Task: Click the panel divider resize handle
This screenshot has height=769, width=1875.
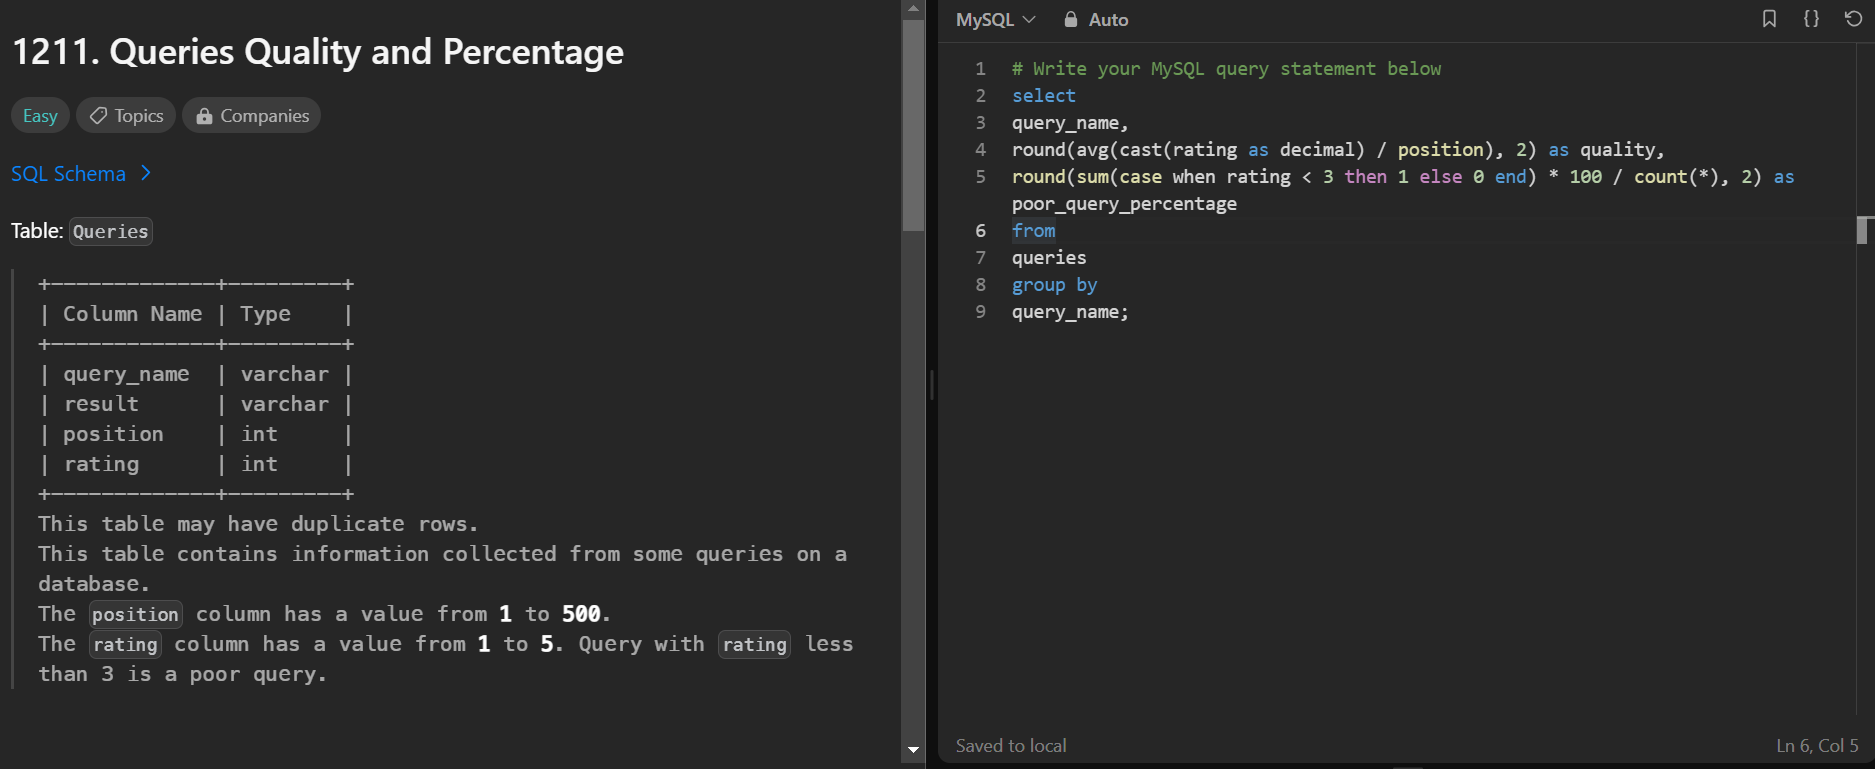Action: [932, 384]
